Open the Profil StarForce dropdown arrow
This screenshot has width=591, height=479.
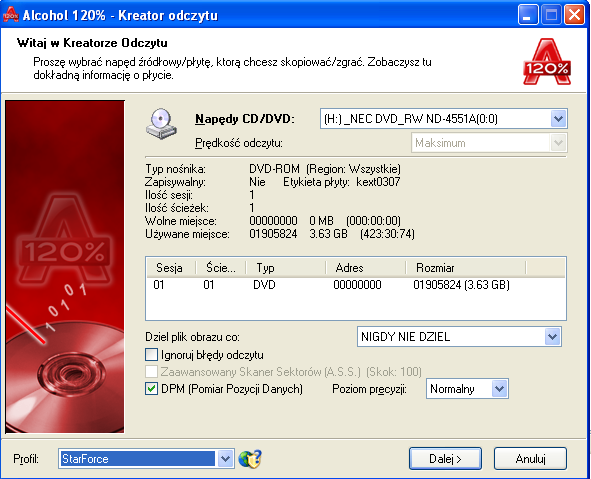(225, 459)
